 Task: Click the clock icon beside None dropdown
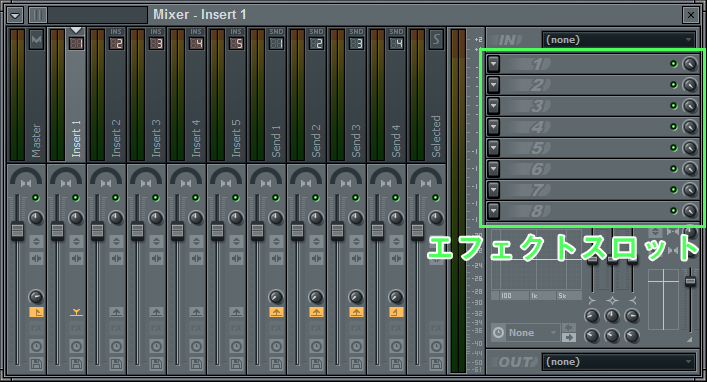pyautogui.click(x=498, y=333)
